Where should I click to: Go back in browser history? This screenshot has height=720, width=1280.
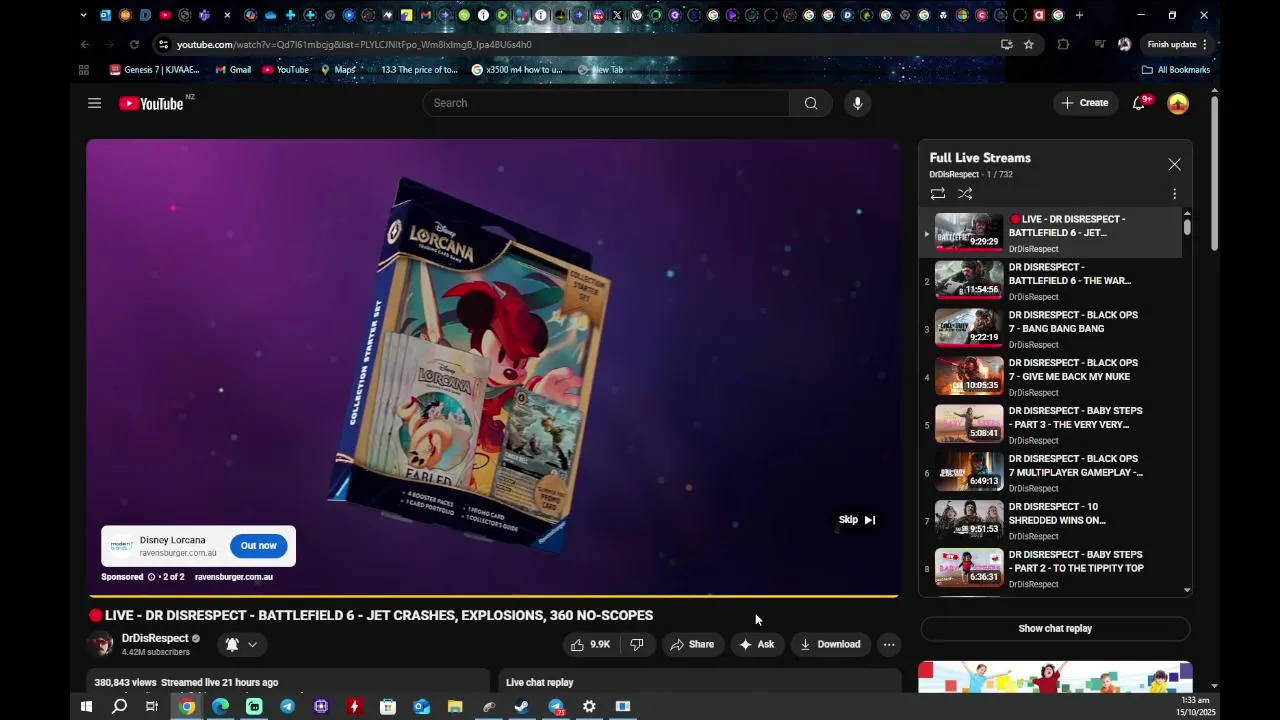[84, 44]
